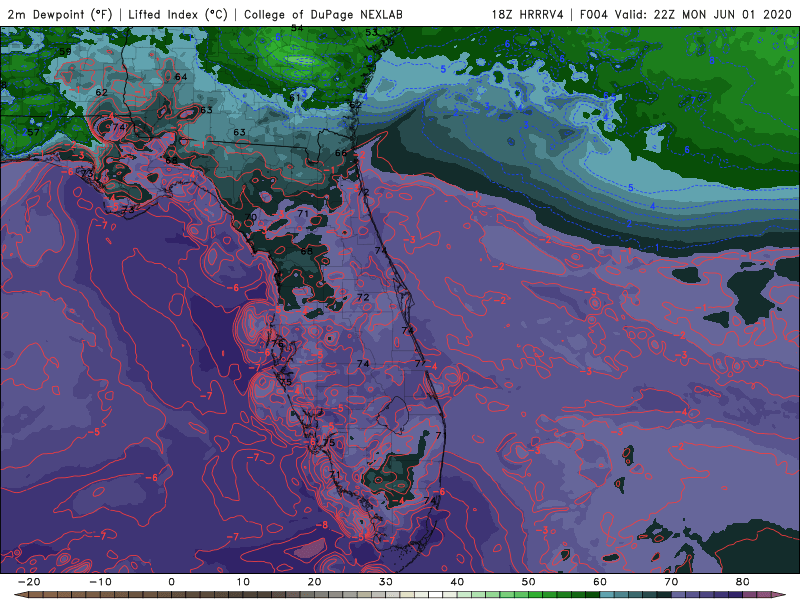This screenshot has width=800, height=600.
Task: Click the '0' label on the color scale
Action: tap(171, 582)
